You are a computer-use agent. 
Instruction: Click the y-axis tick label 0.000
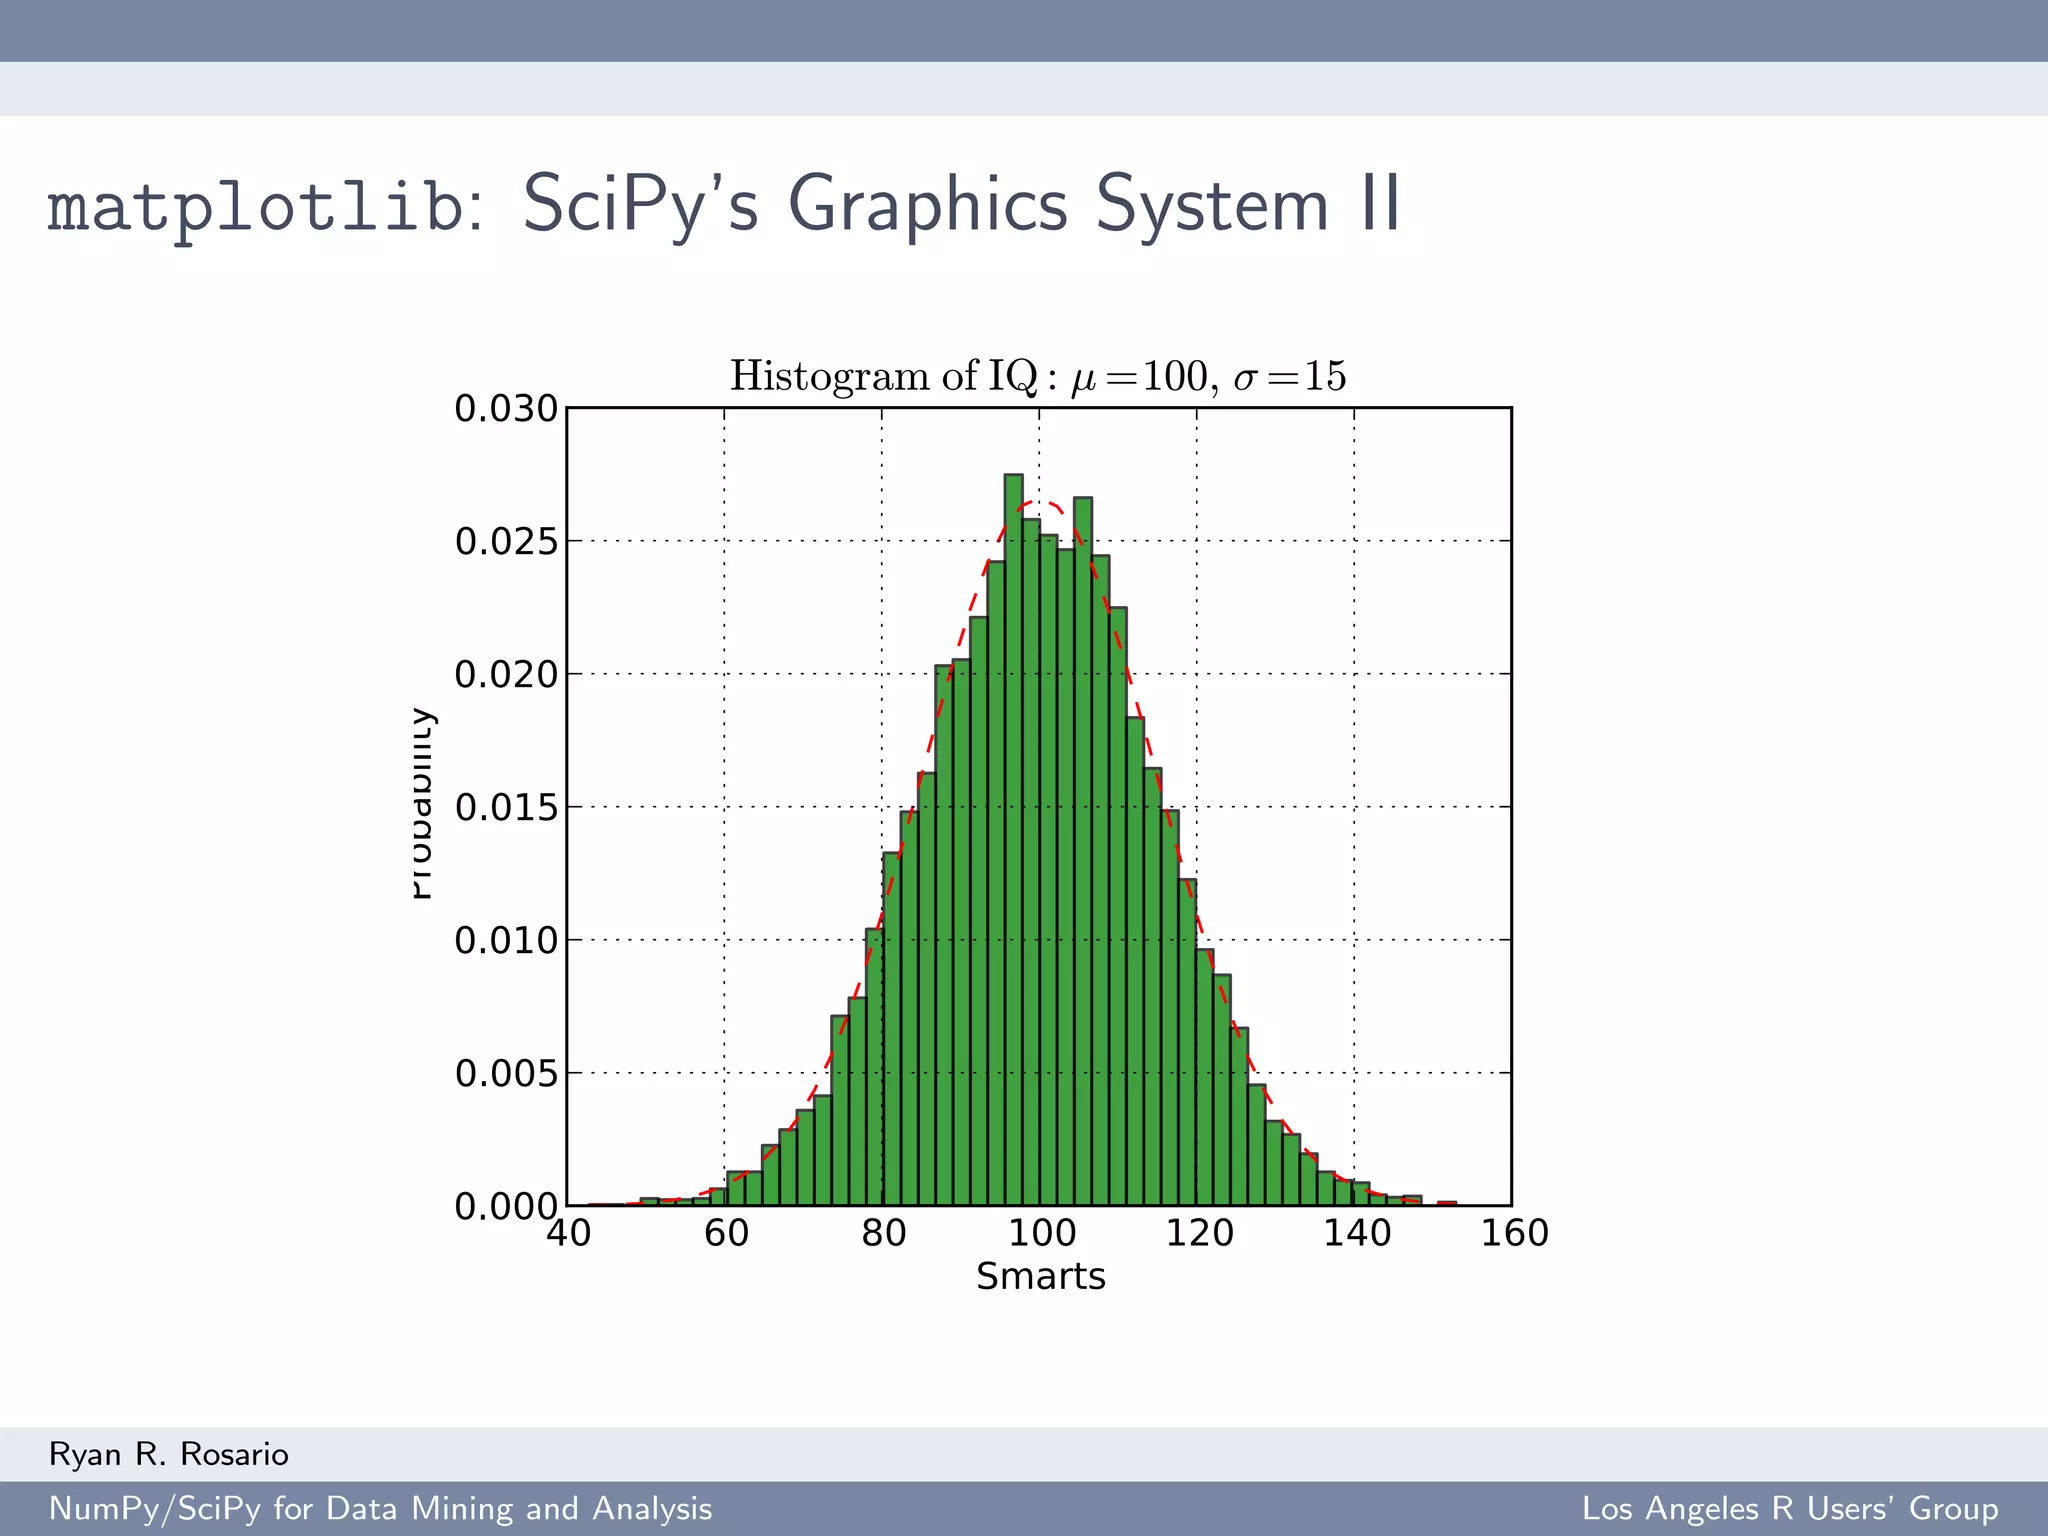[506, 1206]
